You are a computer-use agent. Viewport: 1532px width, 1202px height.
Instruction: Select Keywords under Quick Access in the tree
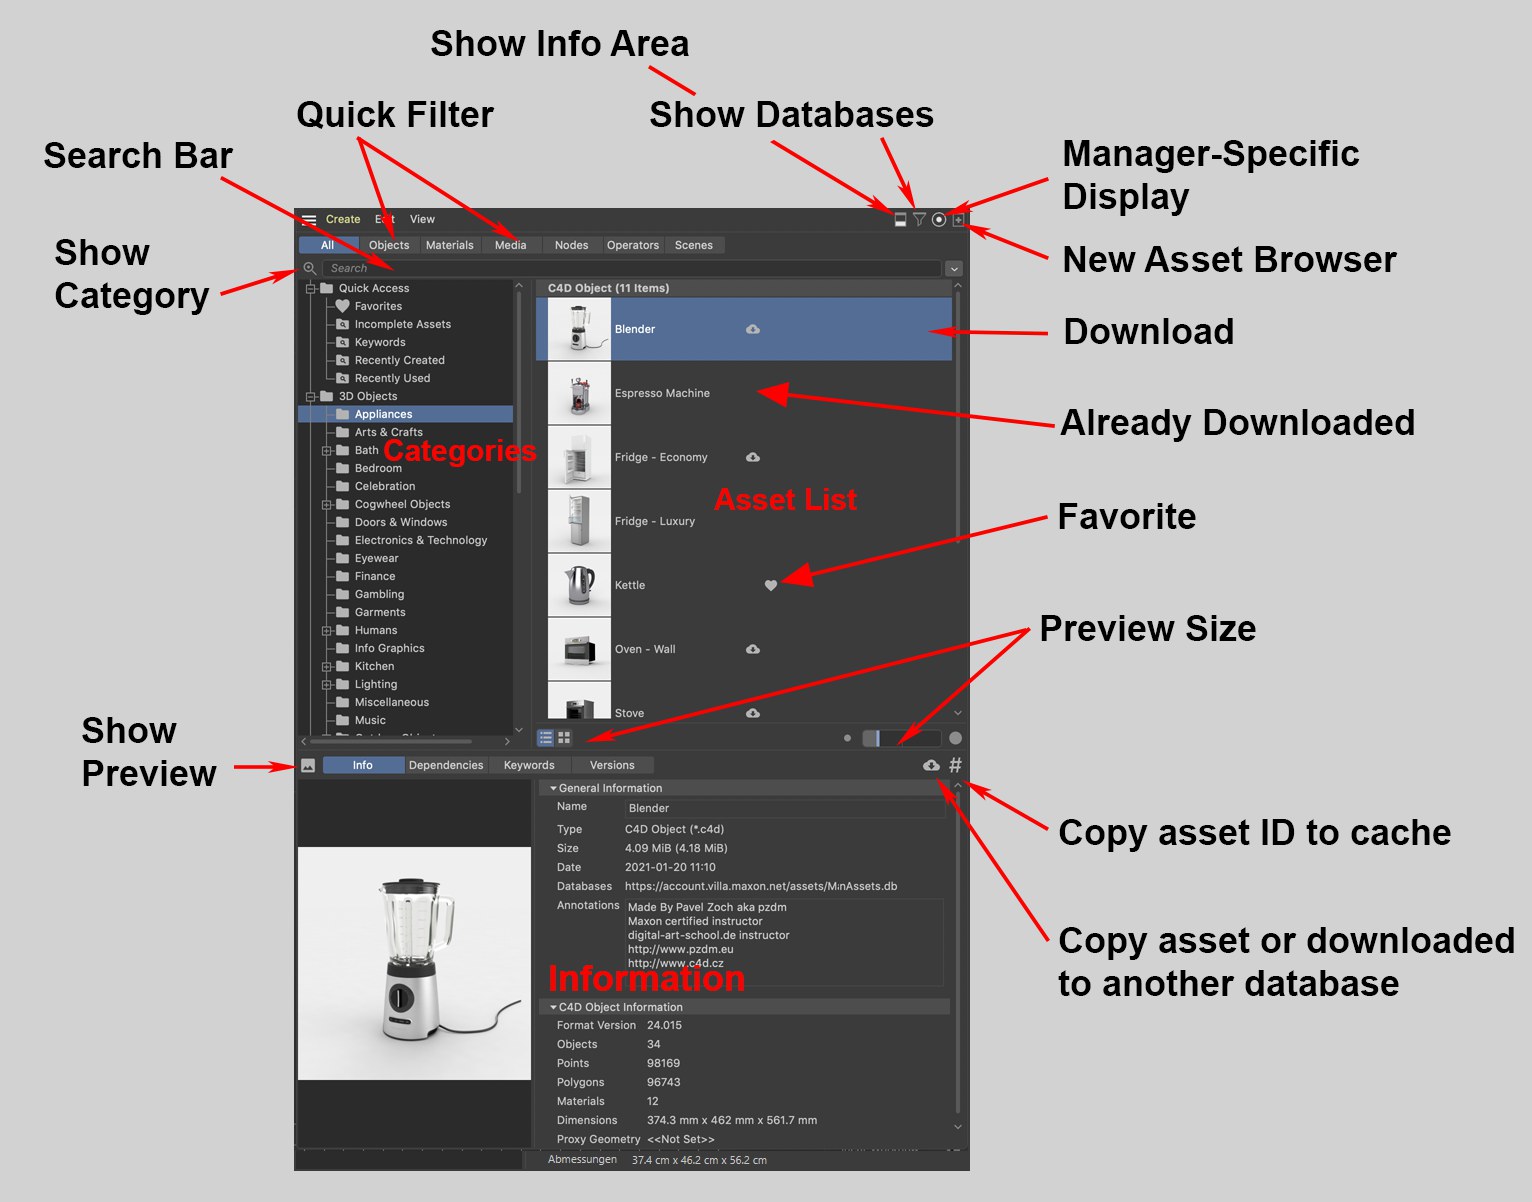(380, 342)
